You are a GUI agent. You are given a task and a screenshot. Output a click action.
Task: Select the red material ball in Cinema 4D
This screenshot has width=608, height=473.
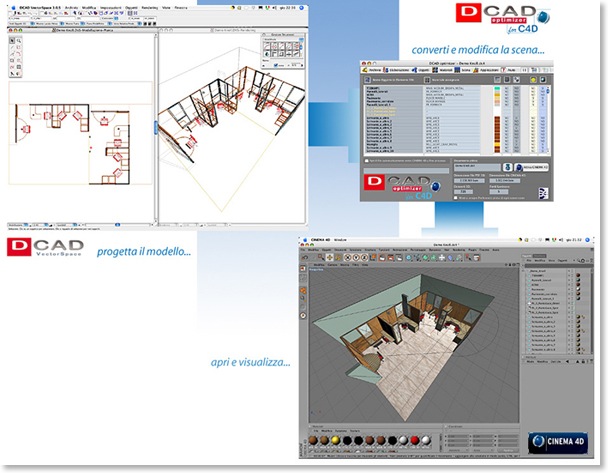click(415, 440)
